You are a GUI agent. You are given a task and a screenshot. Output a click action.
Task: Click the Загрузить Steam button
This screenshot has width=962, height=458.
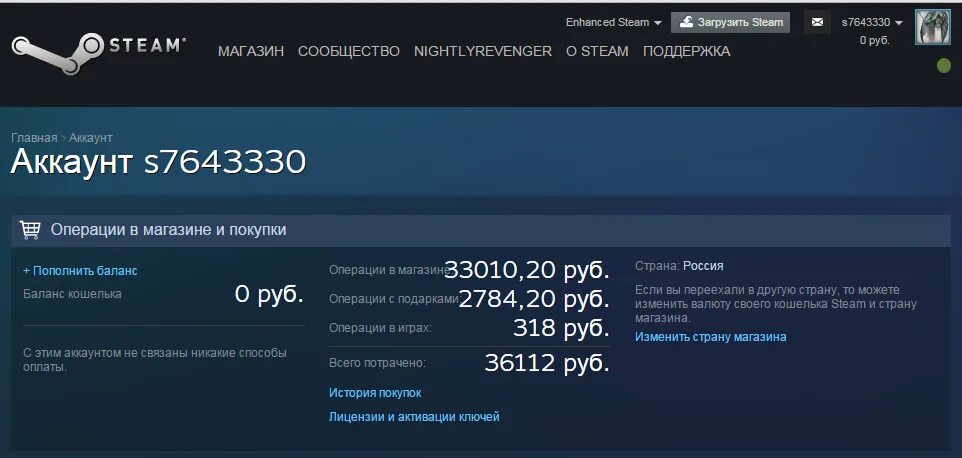click(x=730, y=23)
